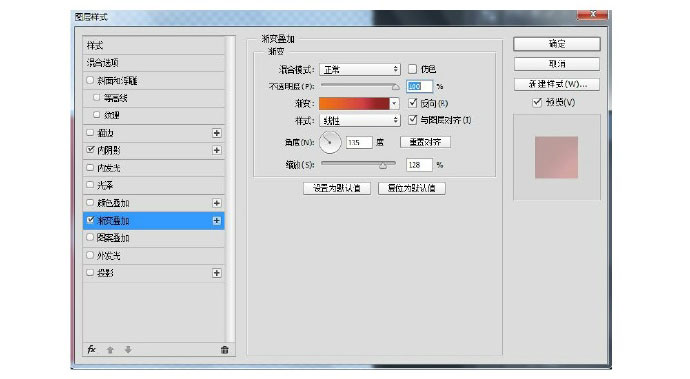Click the angle value field showing 135
The height and width of the screenshot is (379, 690).
tap(359, 142)
